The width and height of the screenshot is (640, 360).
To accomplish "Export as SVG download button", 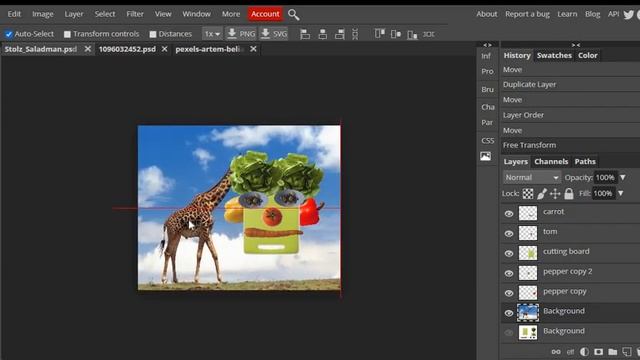I will pos(274,34).
